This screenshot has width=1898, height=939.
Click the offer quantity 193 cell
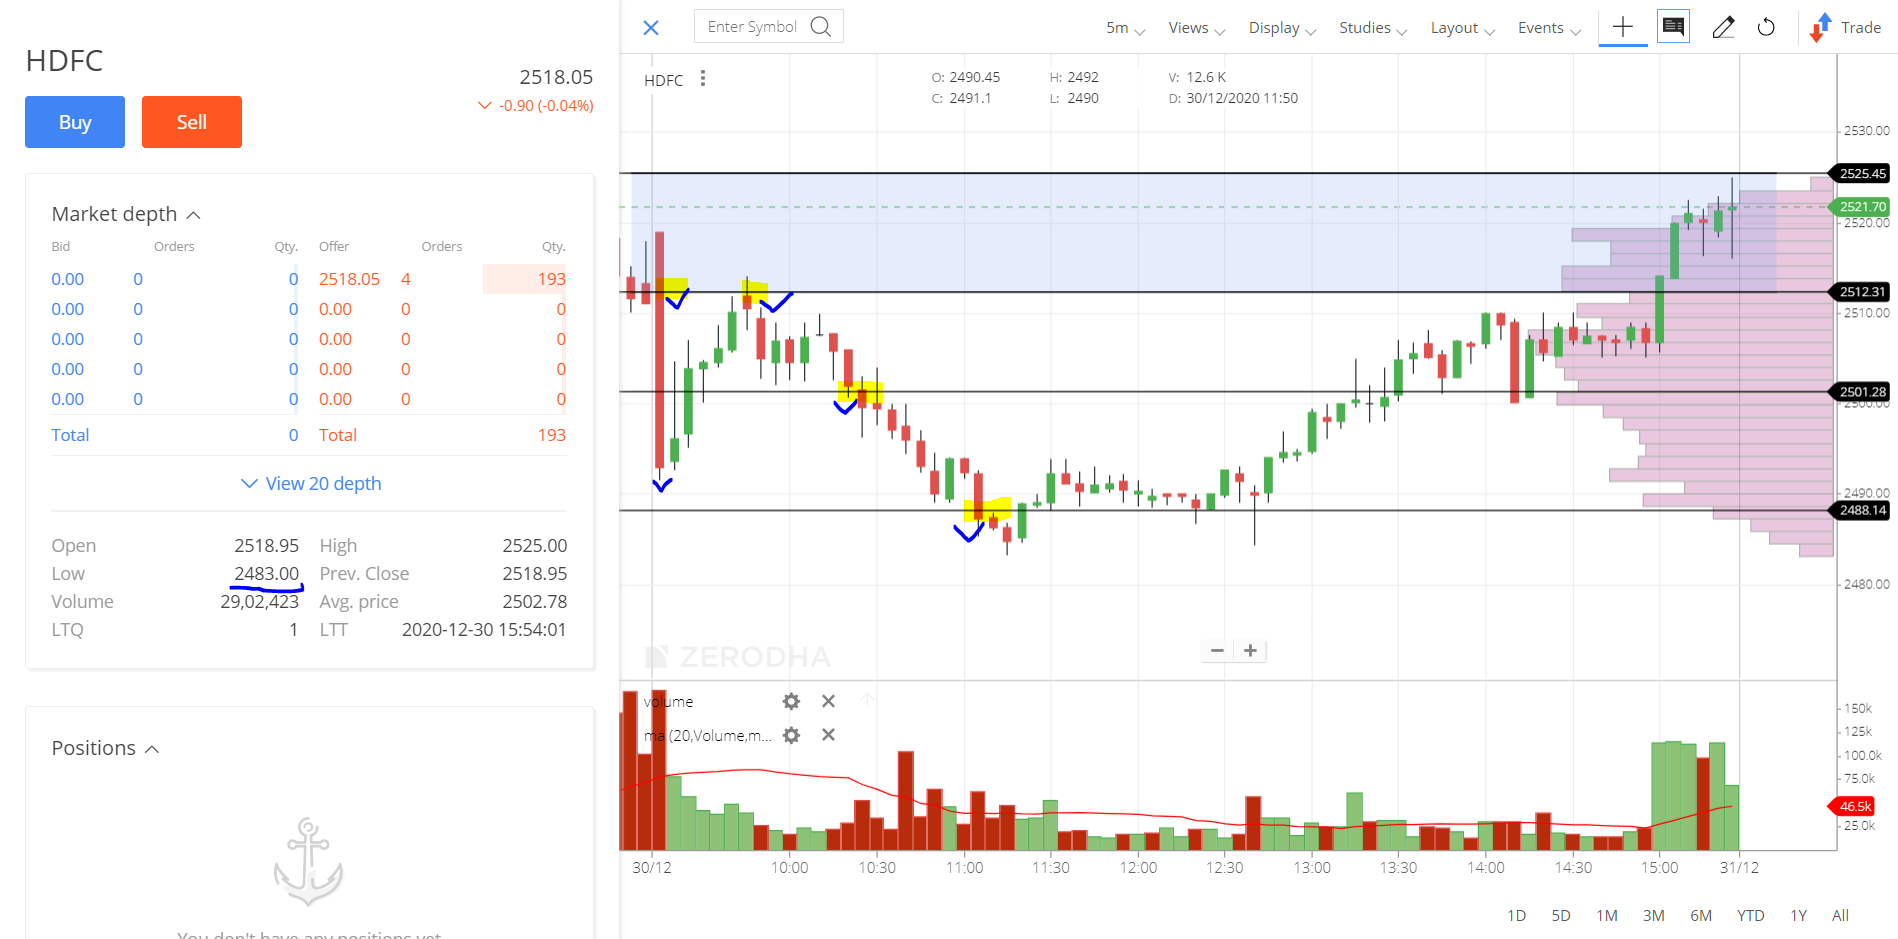pyautogui.click(x=525, y=279)
